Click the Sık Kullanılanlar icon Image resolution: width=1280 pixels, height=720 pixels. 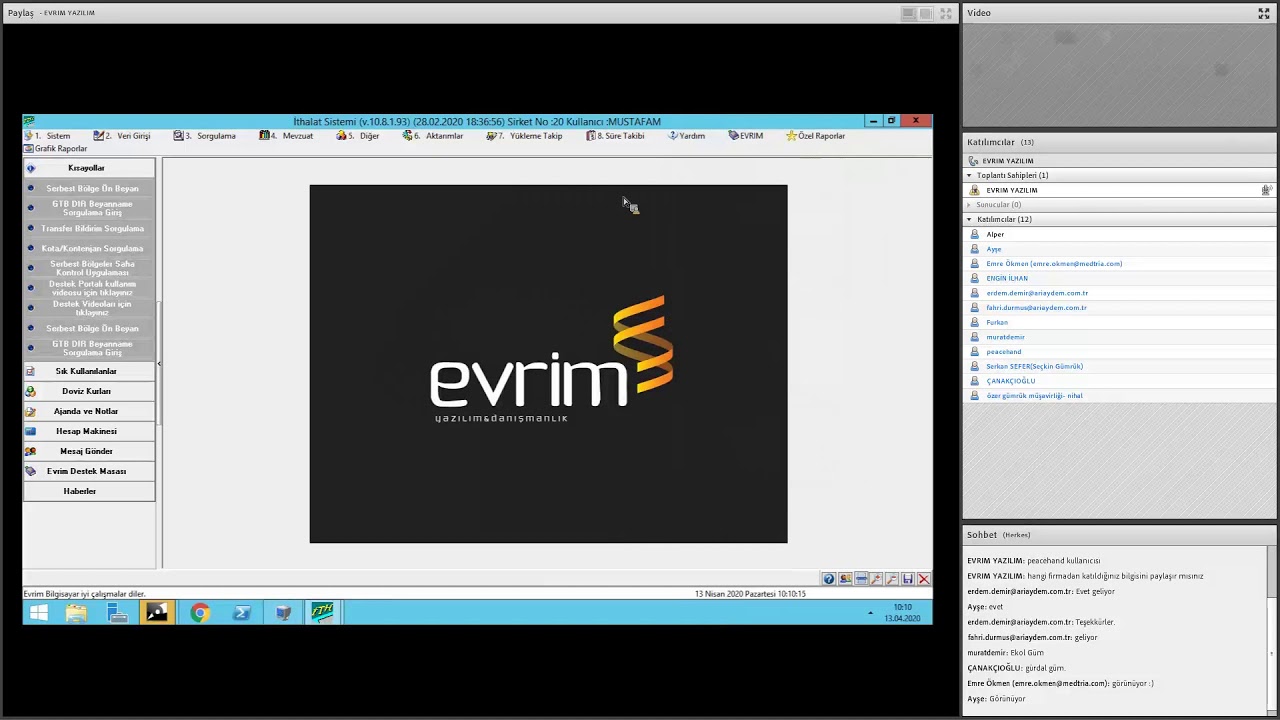[x=30, y=371]
